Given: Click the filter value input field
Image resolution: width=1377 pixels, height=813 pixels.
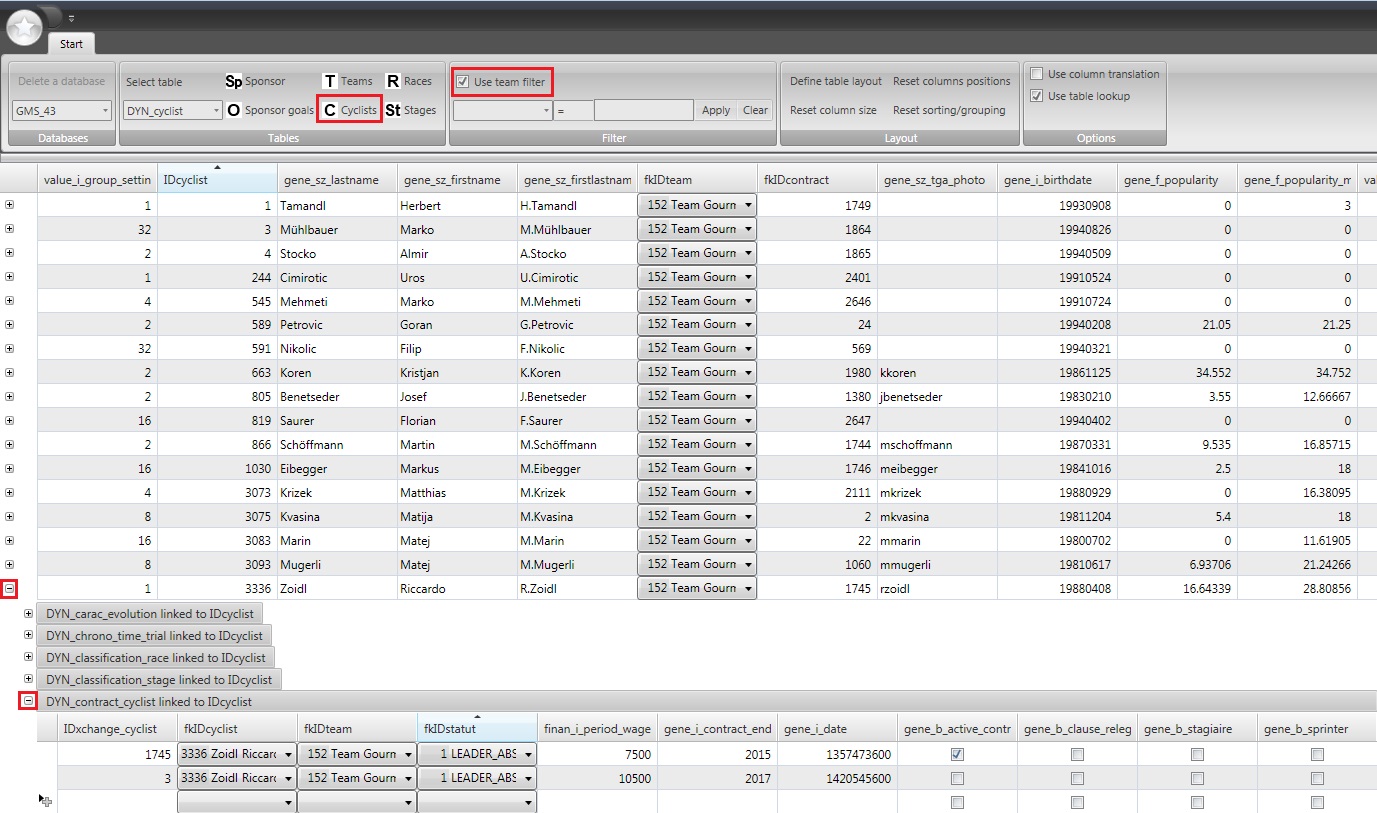Looking at the screenshot, I should (x=643, y=111).
